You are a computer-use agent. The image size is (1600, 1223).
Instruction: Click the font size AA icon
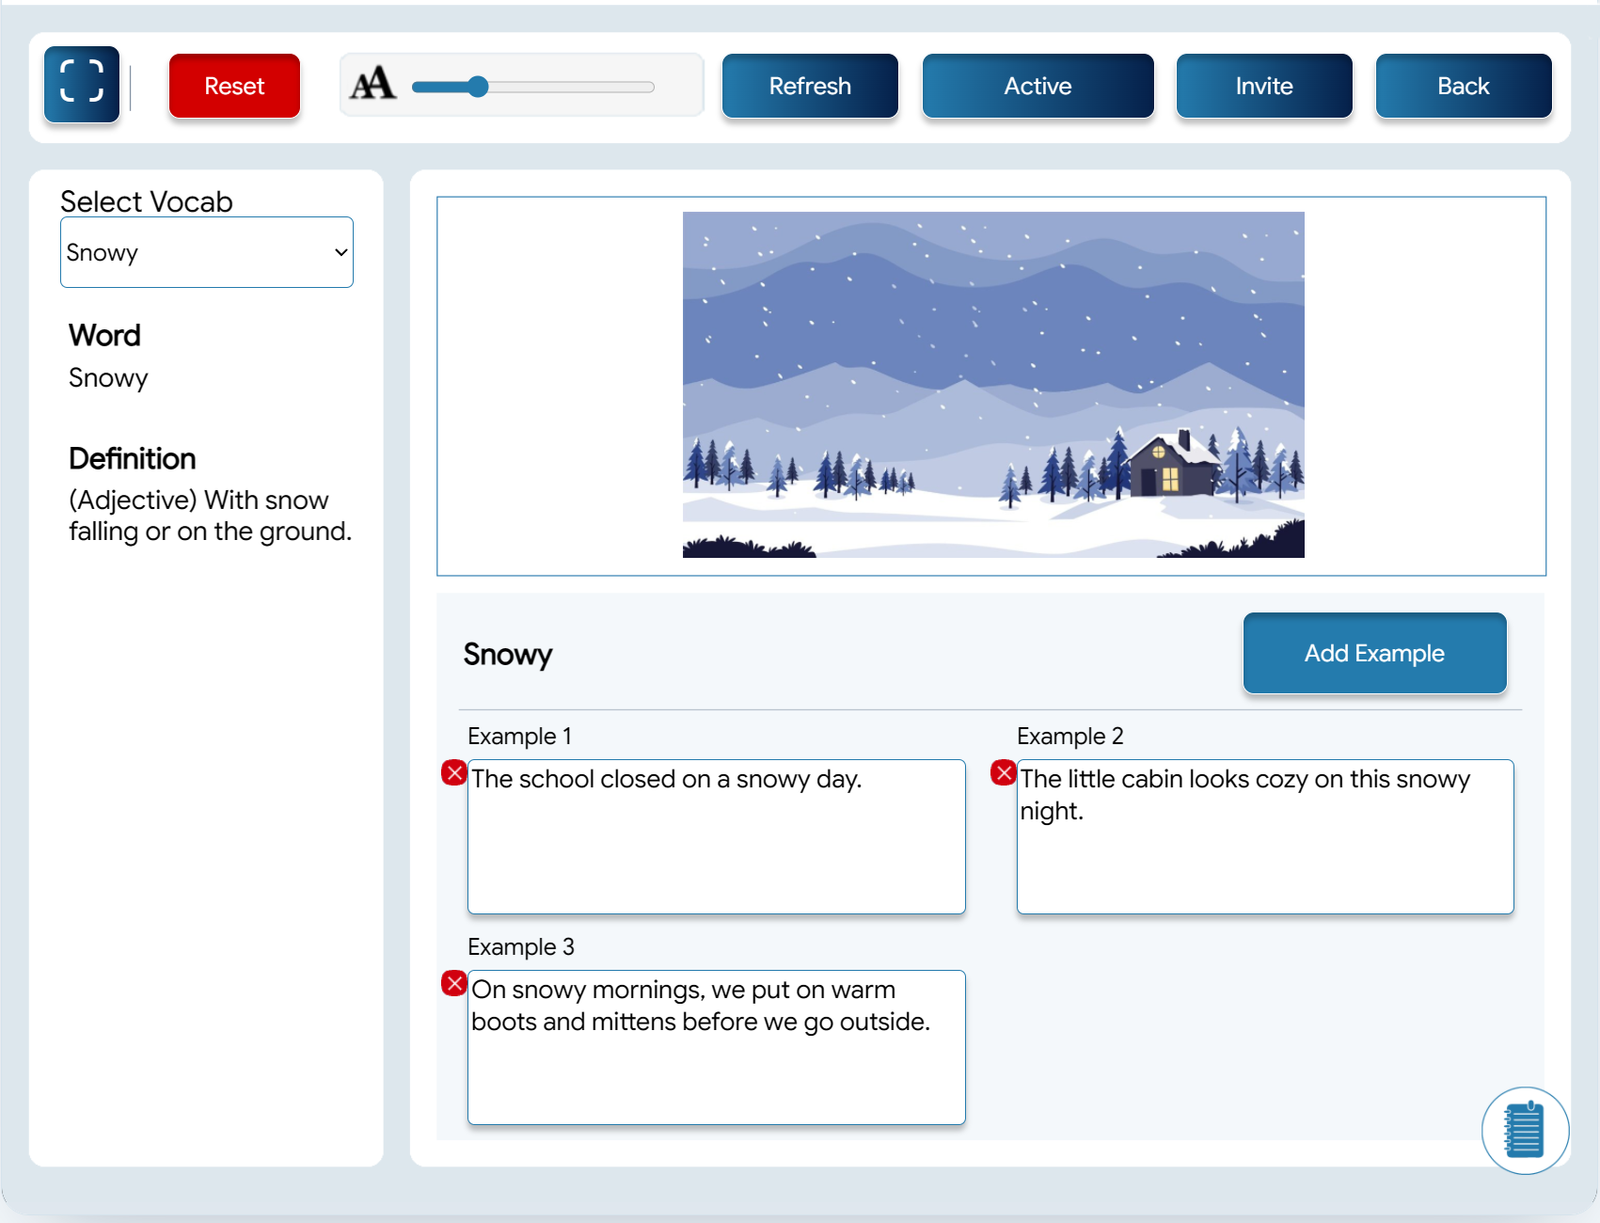point(372,84)
